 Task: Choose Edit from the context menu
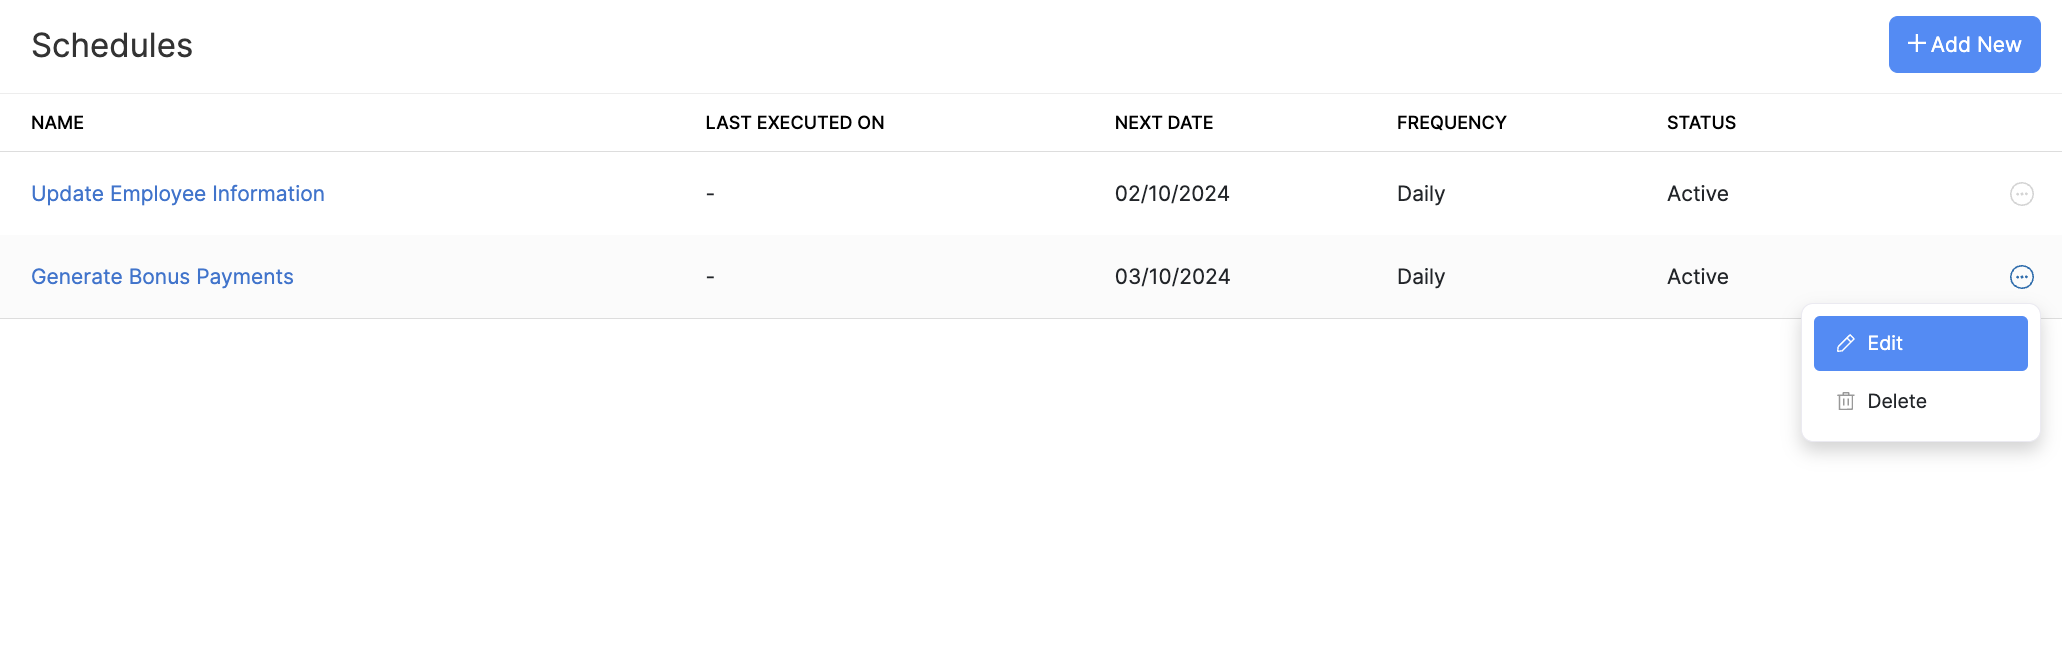(x=1920, y=344)
